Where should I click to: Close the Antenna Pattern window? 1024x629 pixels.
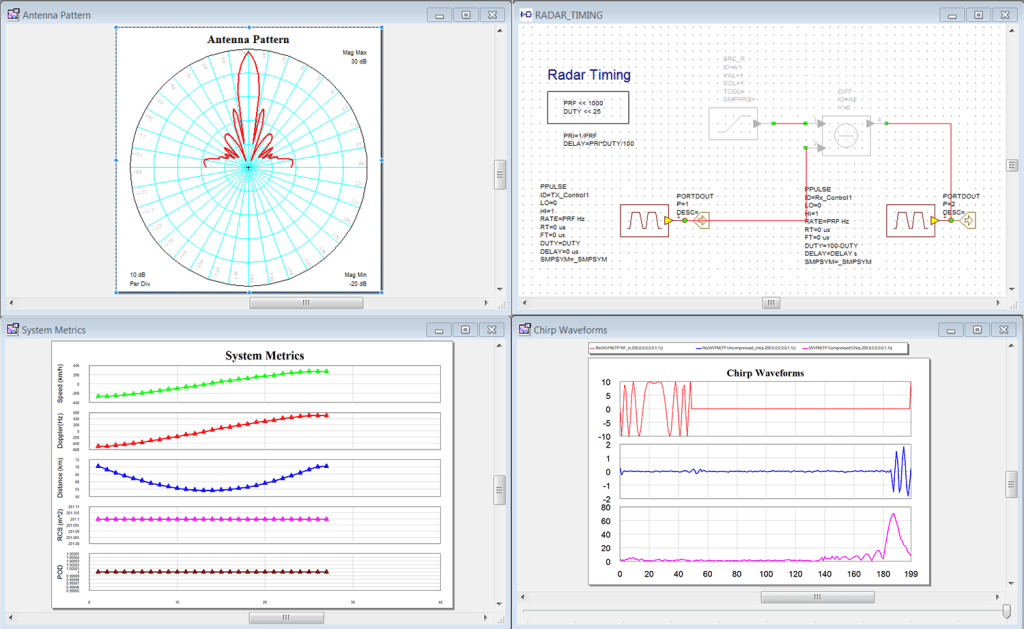(492, 15)
